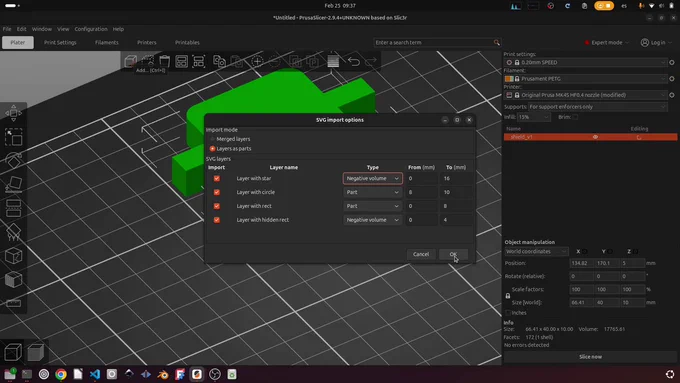The image size is (680, 383).
Task: Click the Delete toolbar icon
Action: point(164,61)
